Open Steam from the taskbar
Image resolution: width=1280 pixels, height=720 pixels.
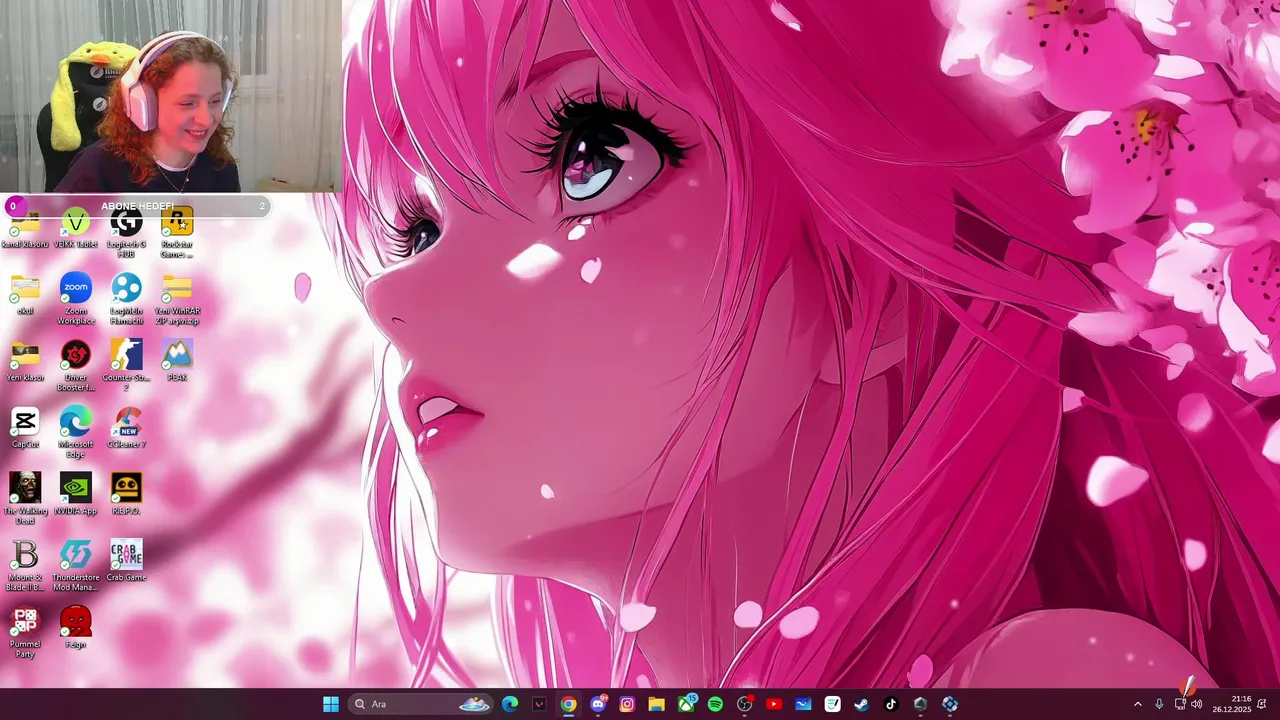pyautogui.click(x=861, y=704)
